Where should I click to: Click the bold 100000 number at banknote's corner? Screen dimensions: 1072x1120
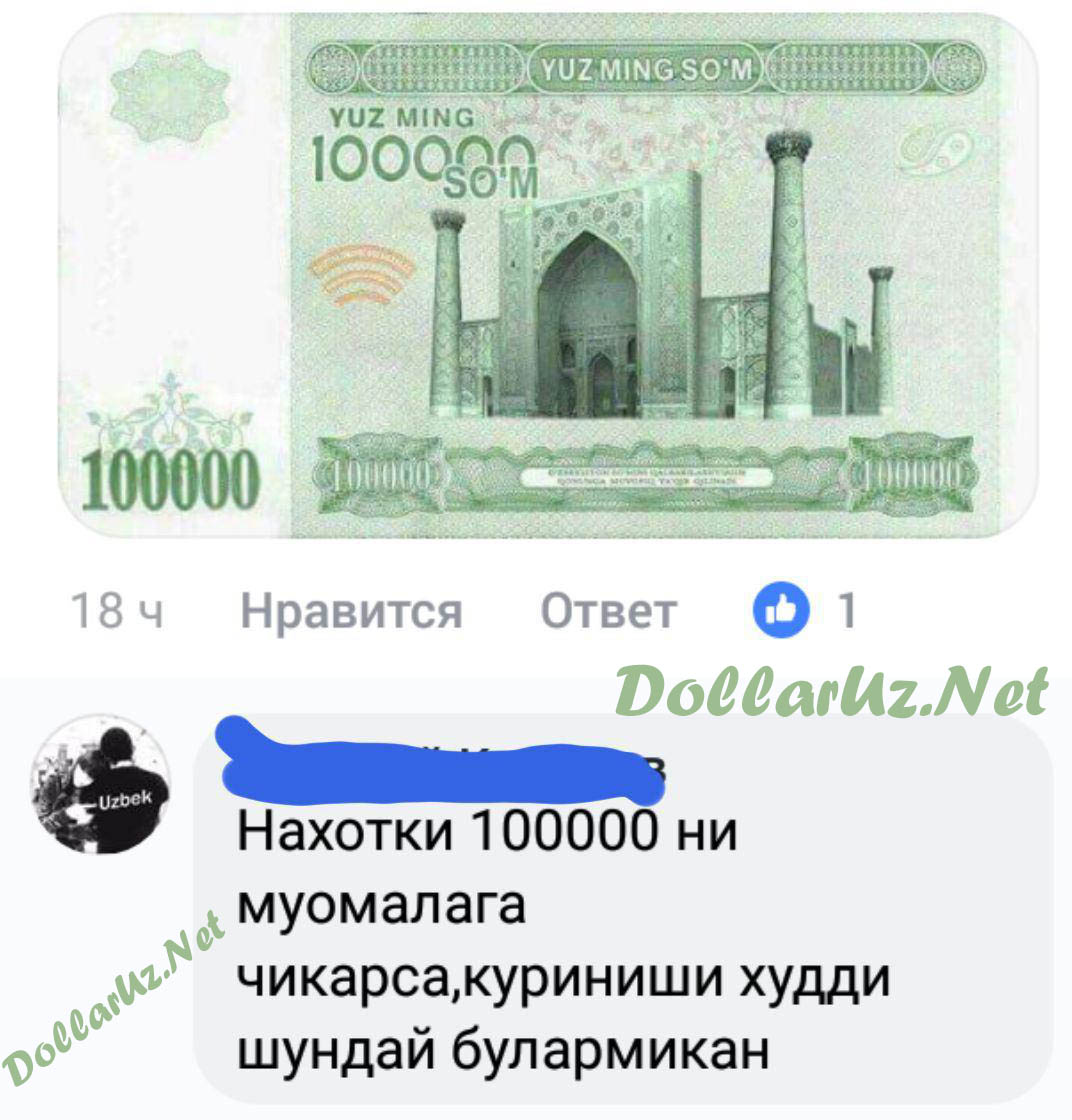[x=169, y=482]
